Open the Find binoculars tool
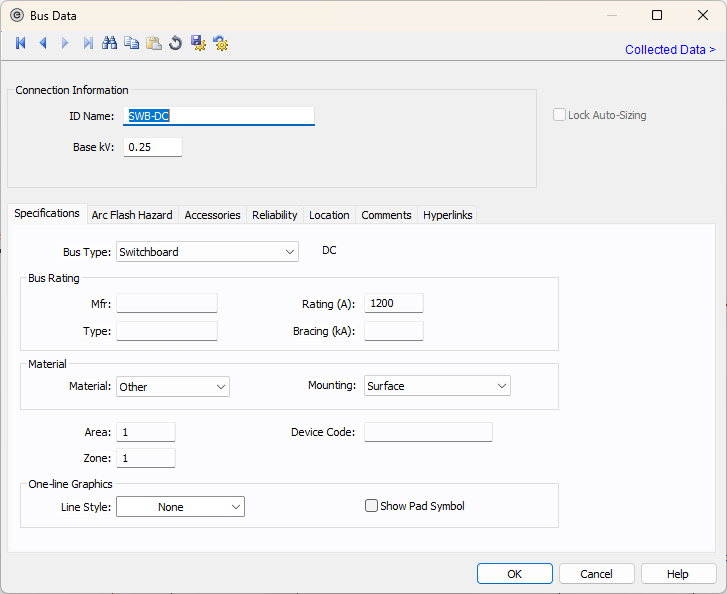This screenshot has height=594, width=727. pyautogui.click(x=109, y=43)
